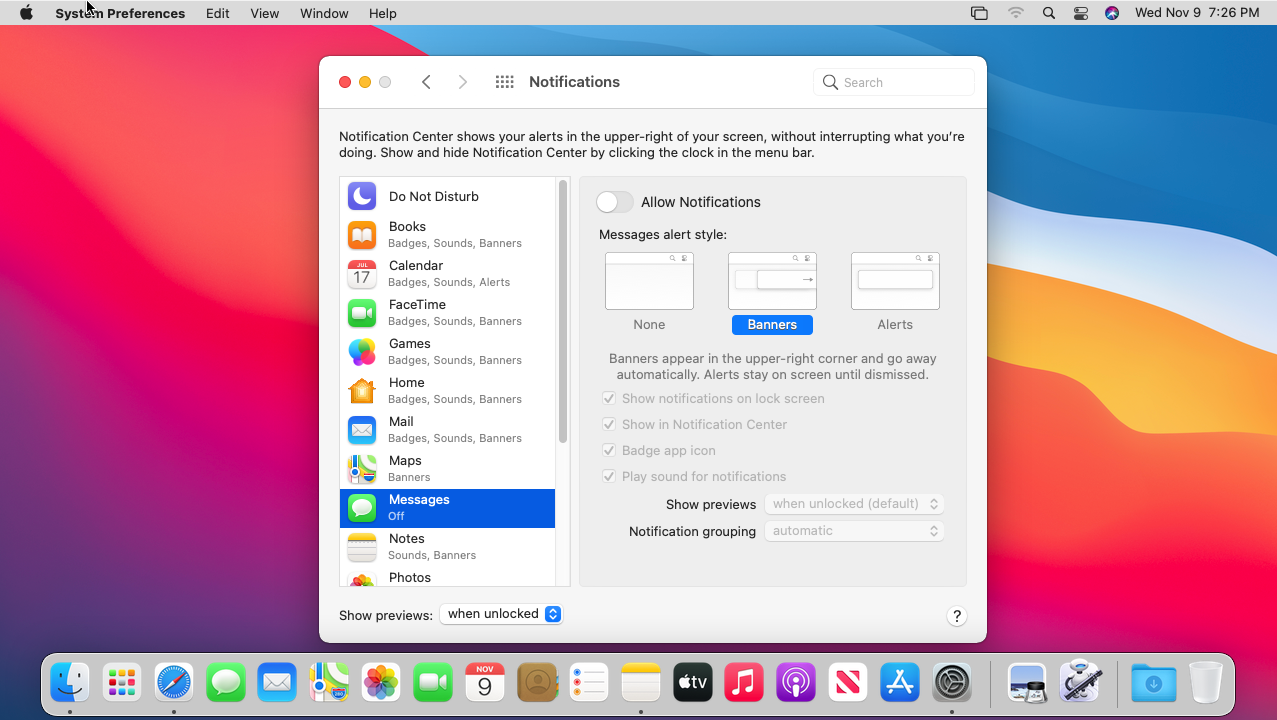Open Notification grouping 'automatic' dropdown

[x=854, y=531]
